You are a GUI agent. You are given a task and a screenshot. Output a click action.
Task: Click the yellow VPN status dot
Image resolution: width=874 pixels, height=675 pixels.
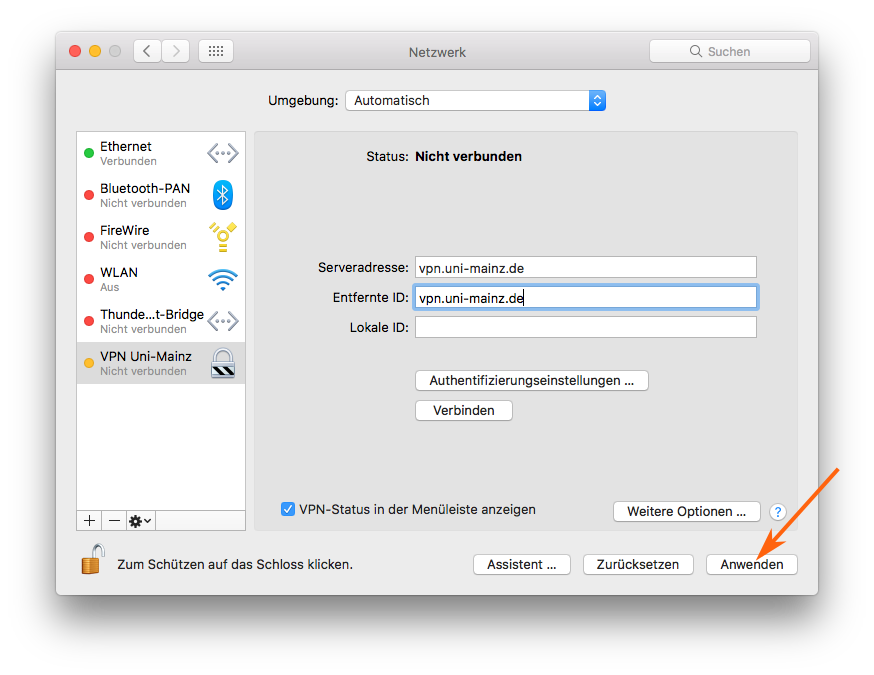89,363
